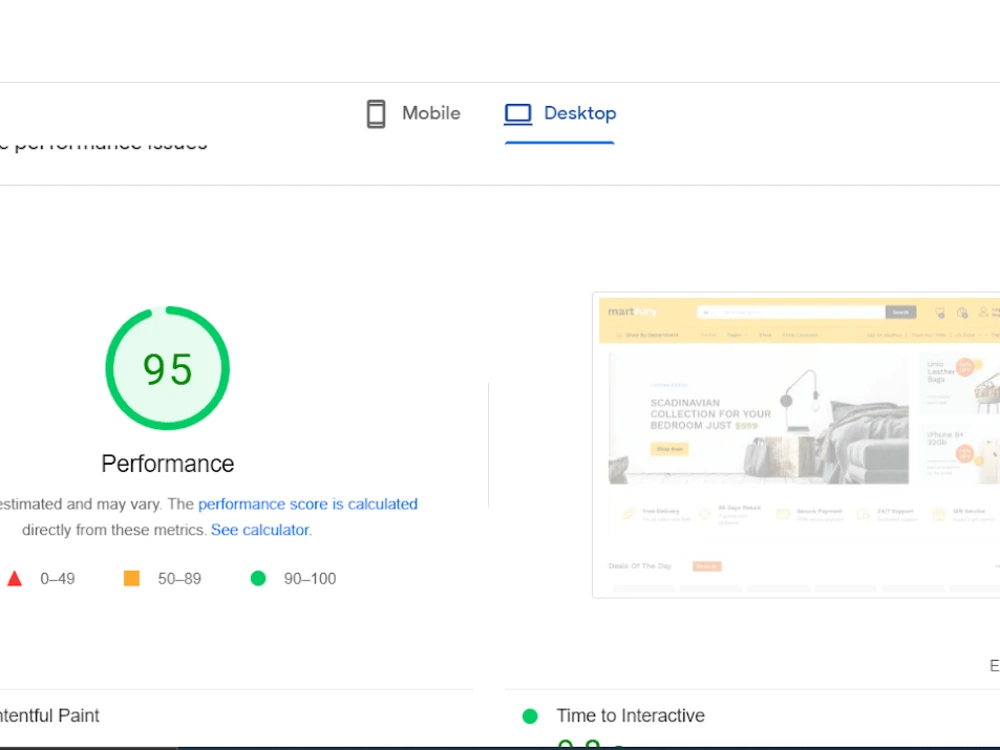
Task: Click the red triangle 0–49 legend icon
Action: click(x=15, y=578)
